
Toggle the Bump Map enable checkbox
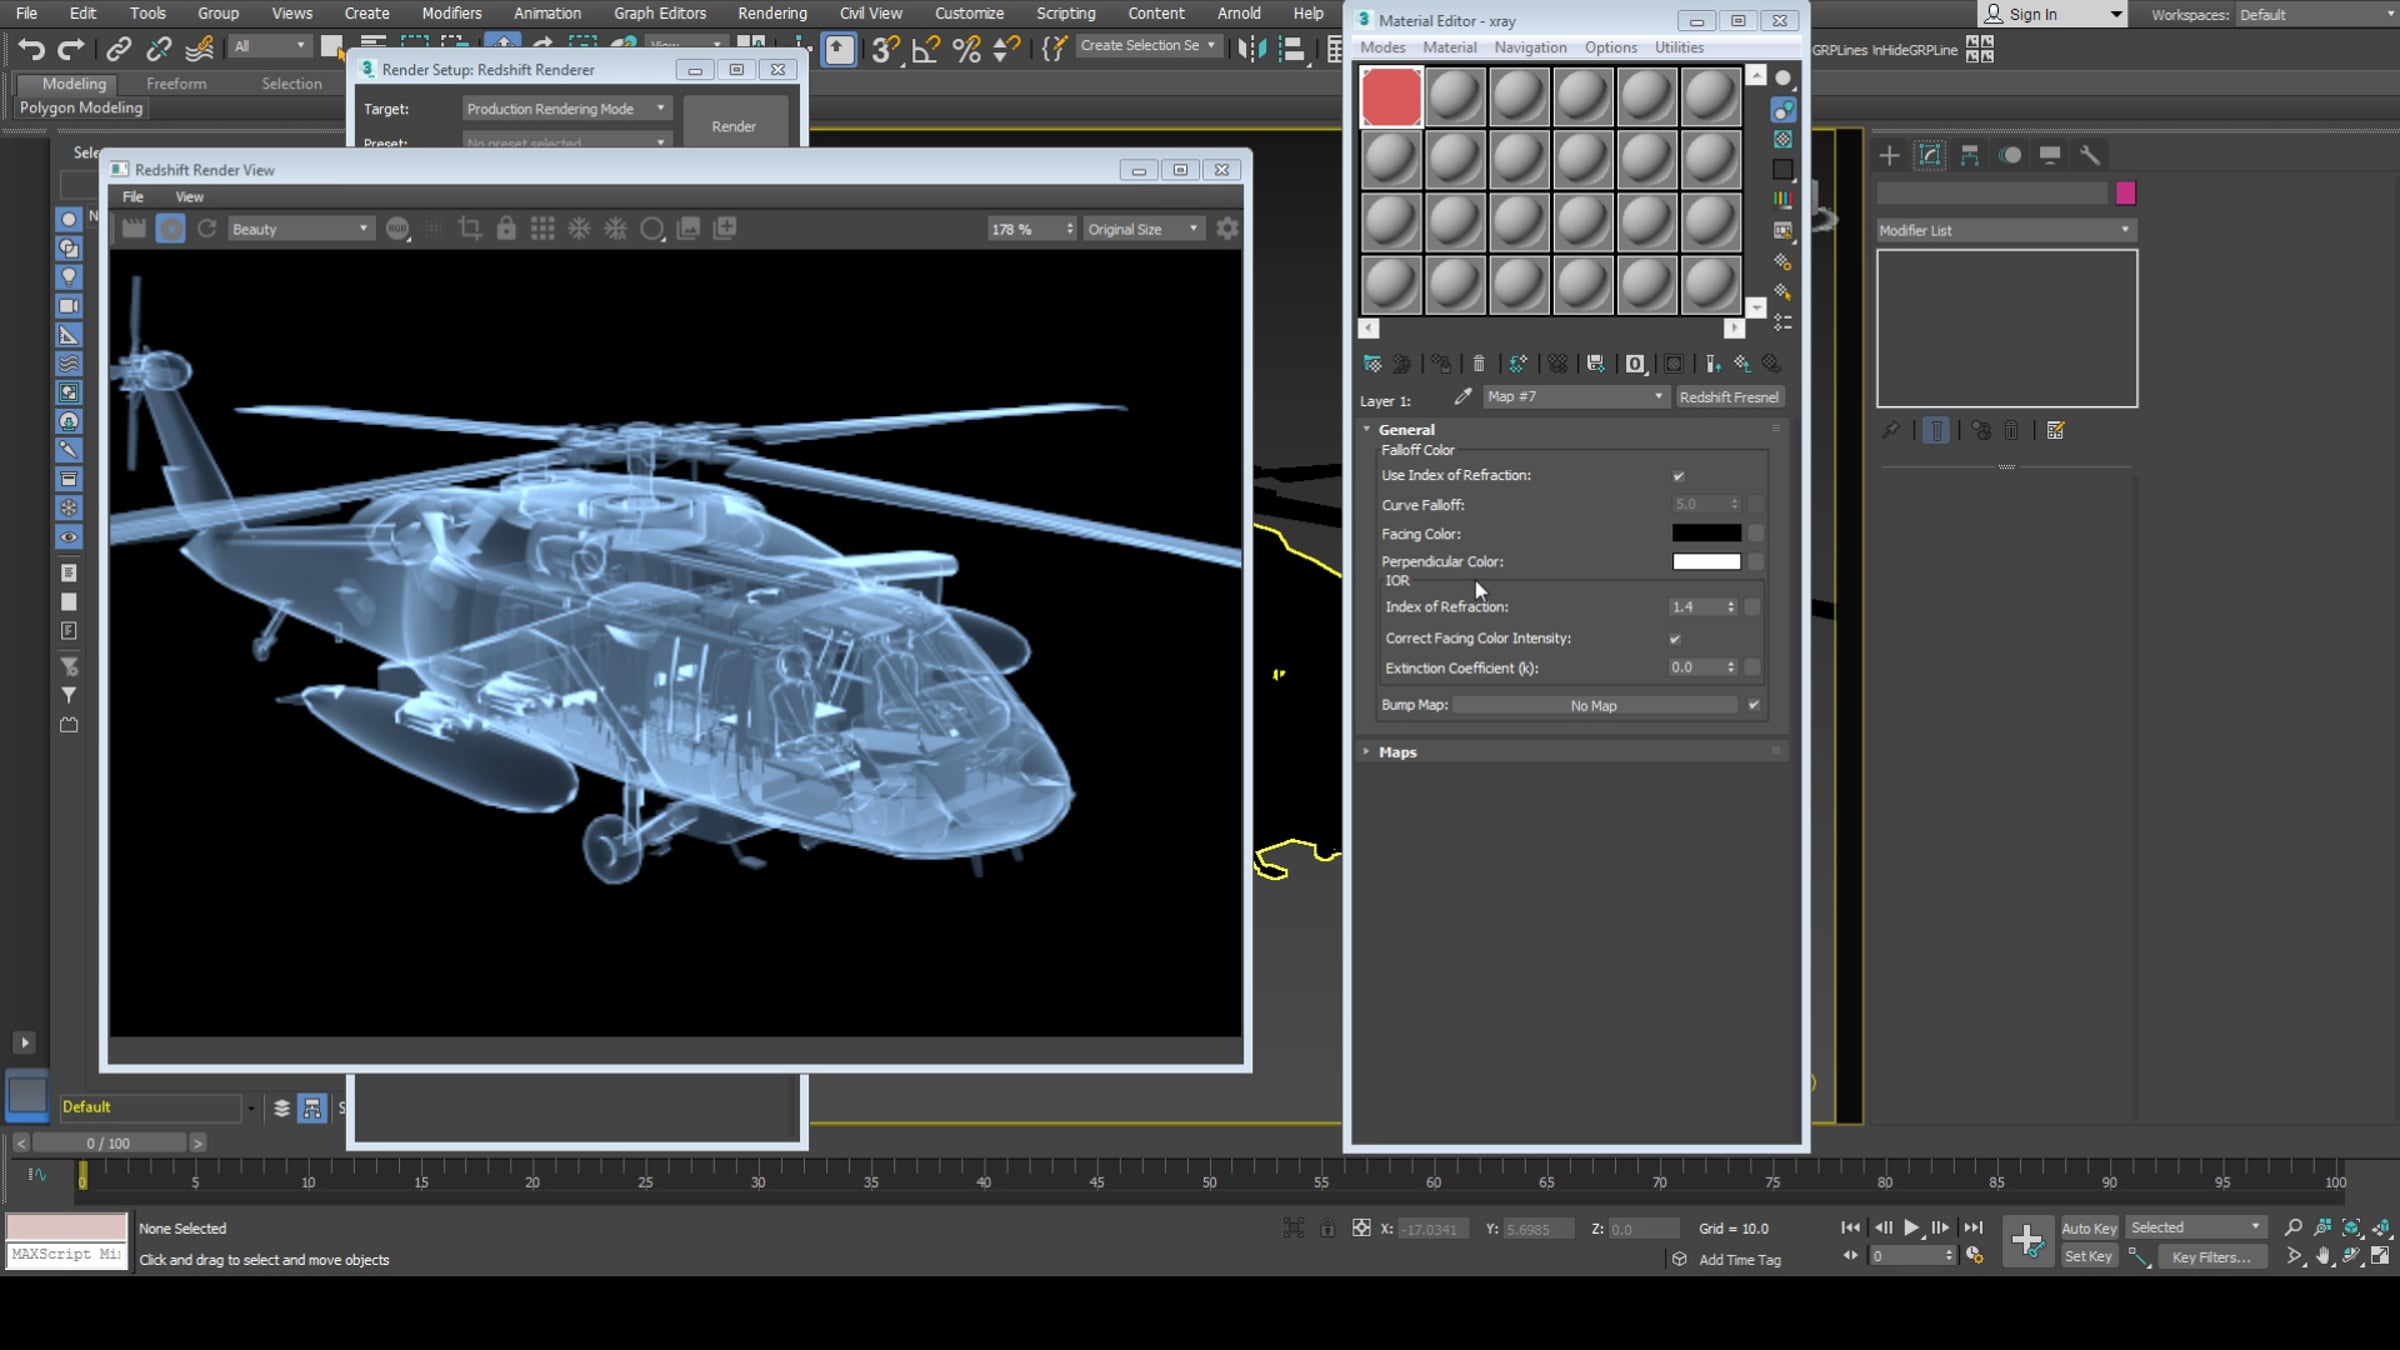pos(1753,705)
